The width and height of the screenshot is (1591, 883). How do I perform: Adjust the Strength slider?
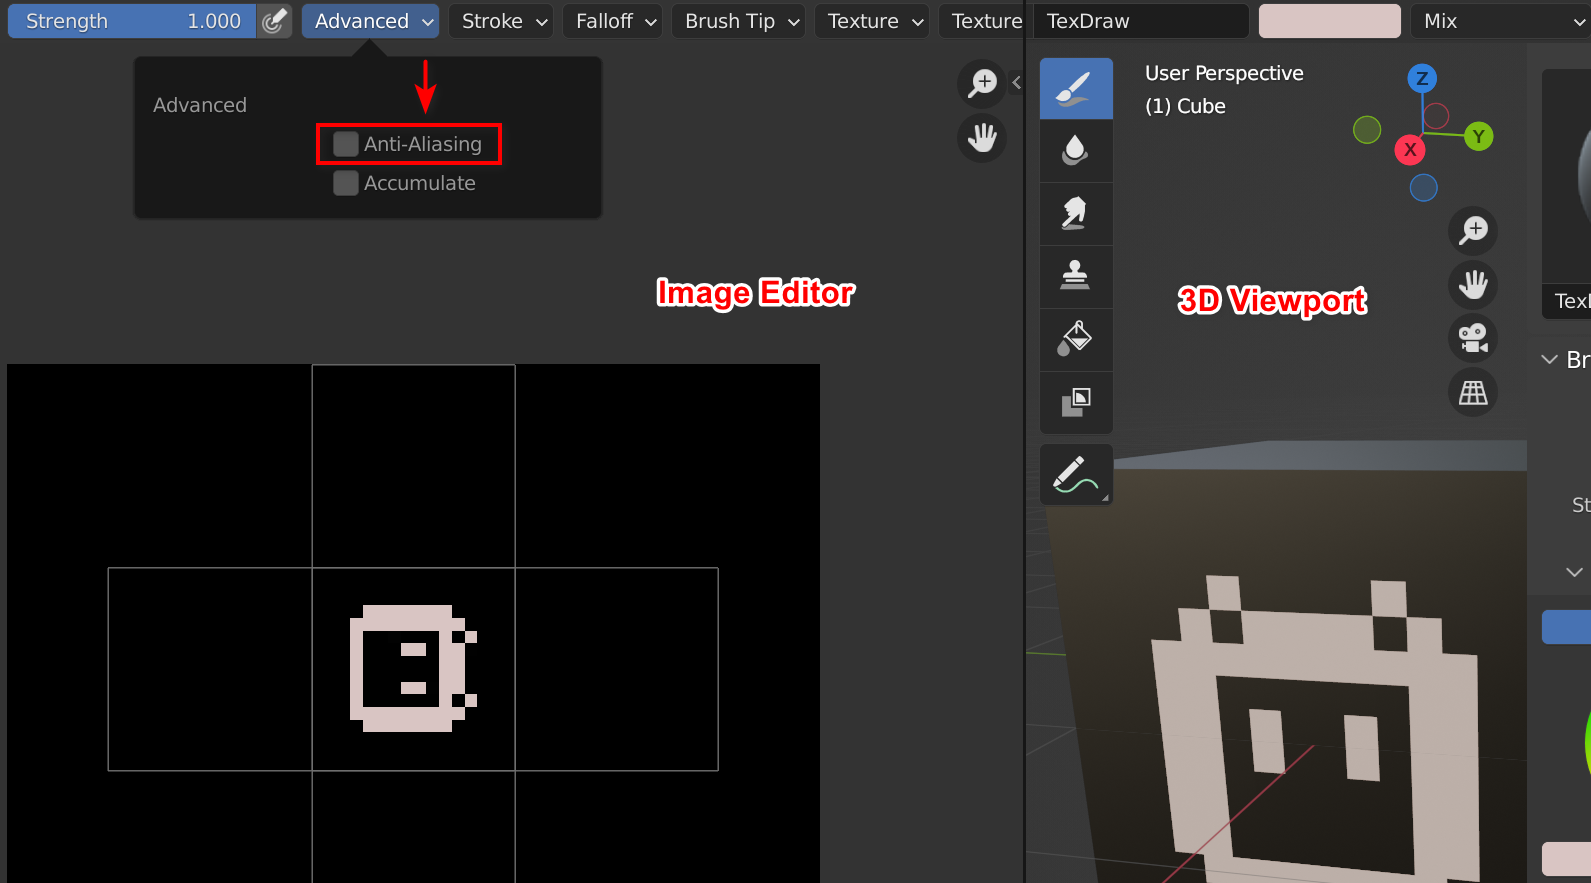pos(132,21)
